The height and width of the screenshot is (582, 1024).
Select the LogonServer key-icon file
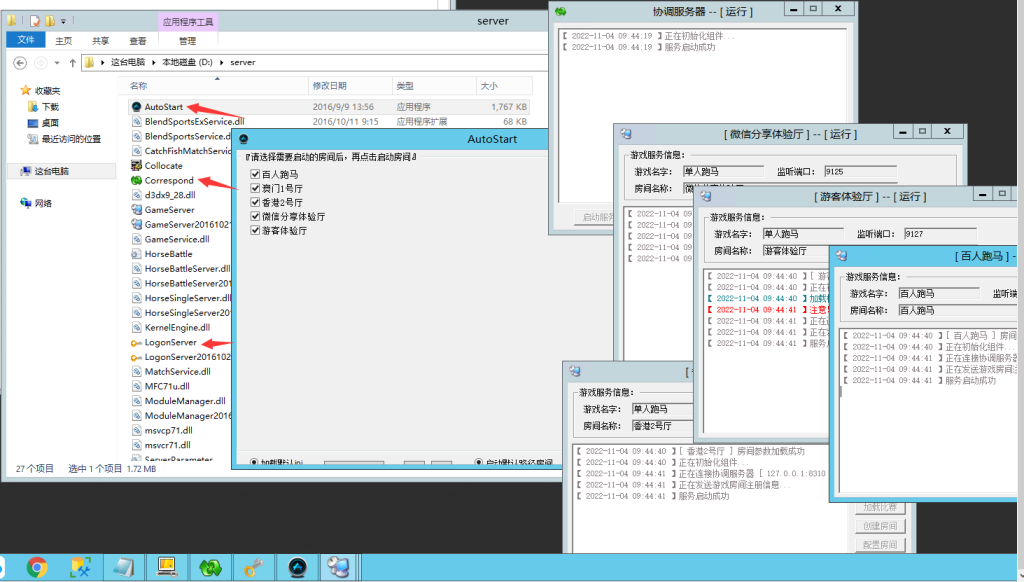pyautogui.click(x=170, y=342)
